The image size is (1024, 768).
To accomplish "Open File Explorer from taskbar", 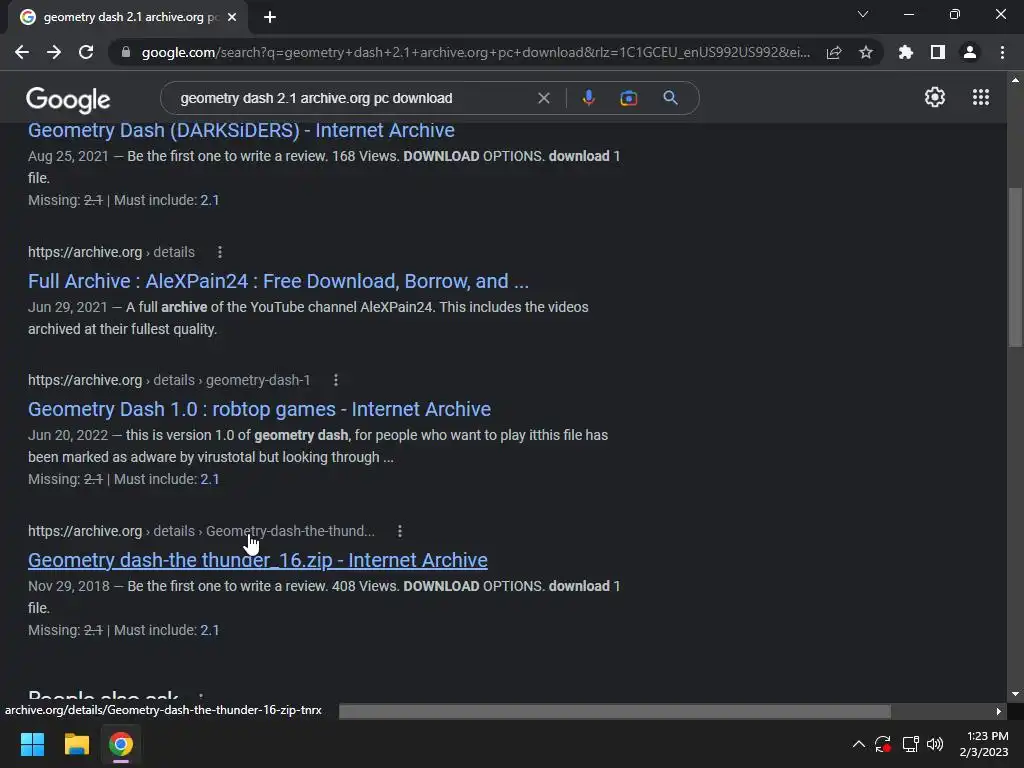I will coord(76,744).
